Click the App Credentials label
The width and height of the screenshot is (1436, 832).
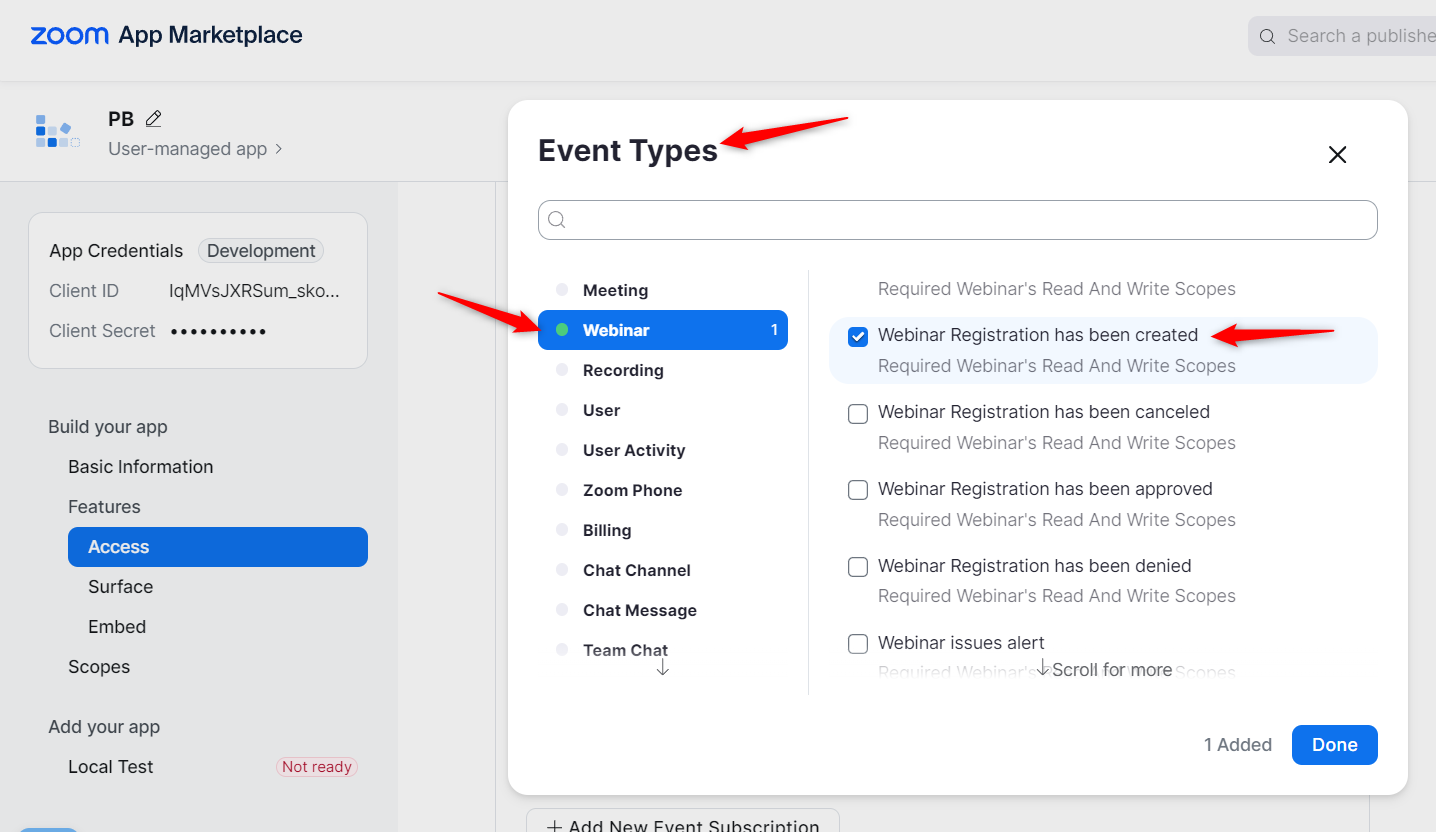(116, 251)
